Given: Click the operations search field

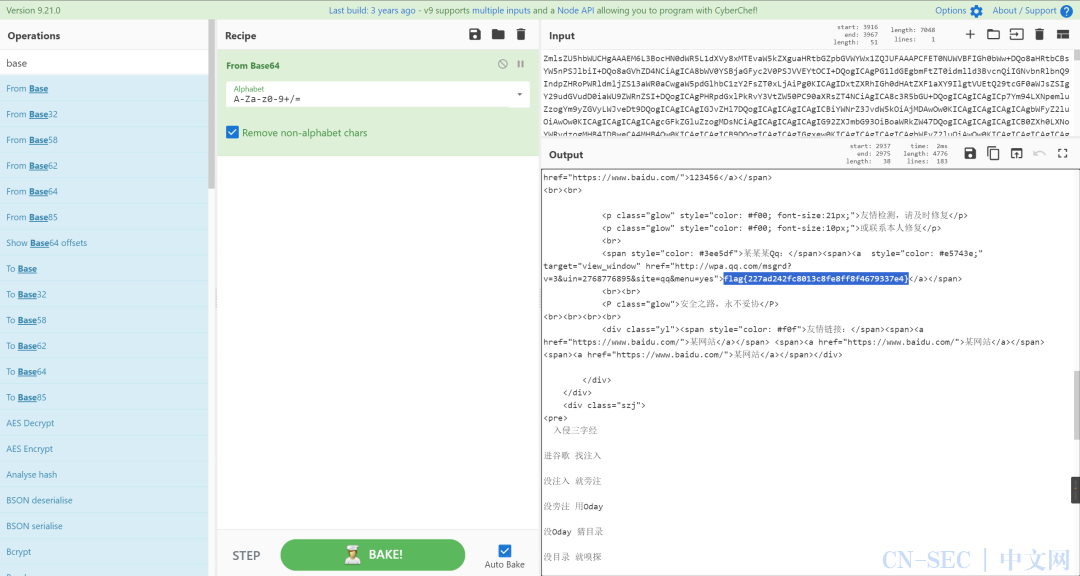Looking at the screenshot, I should 105,63.
